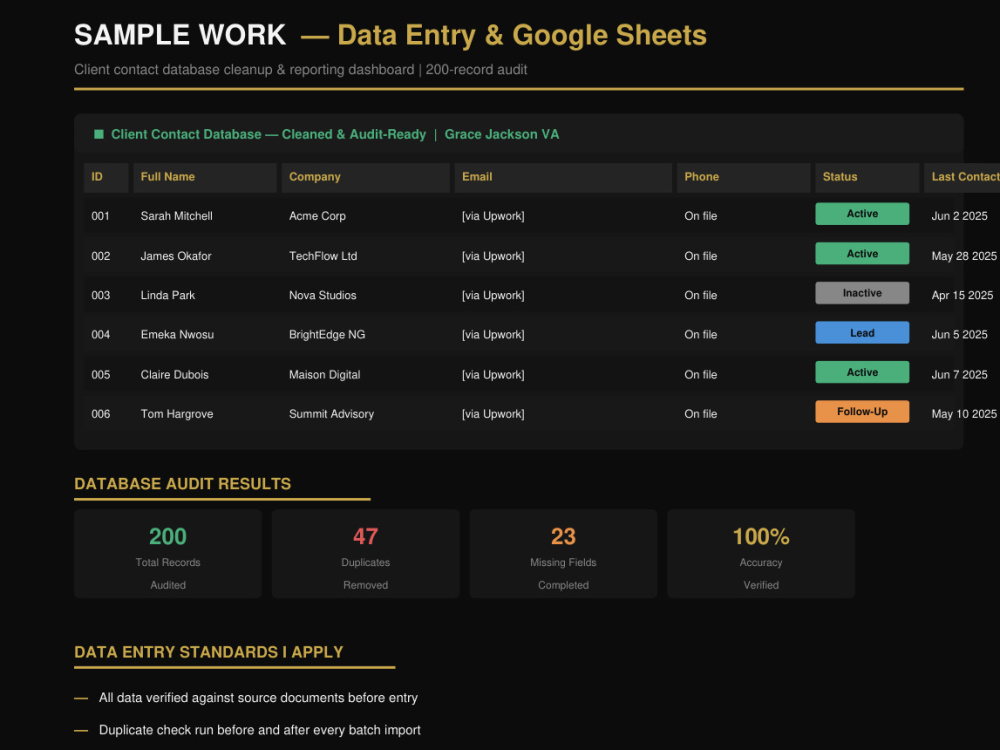Click the May 10 2025 last contact date
Viewport: 1000px width, 750px height.
click(x=964, y=414)
